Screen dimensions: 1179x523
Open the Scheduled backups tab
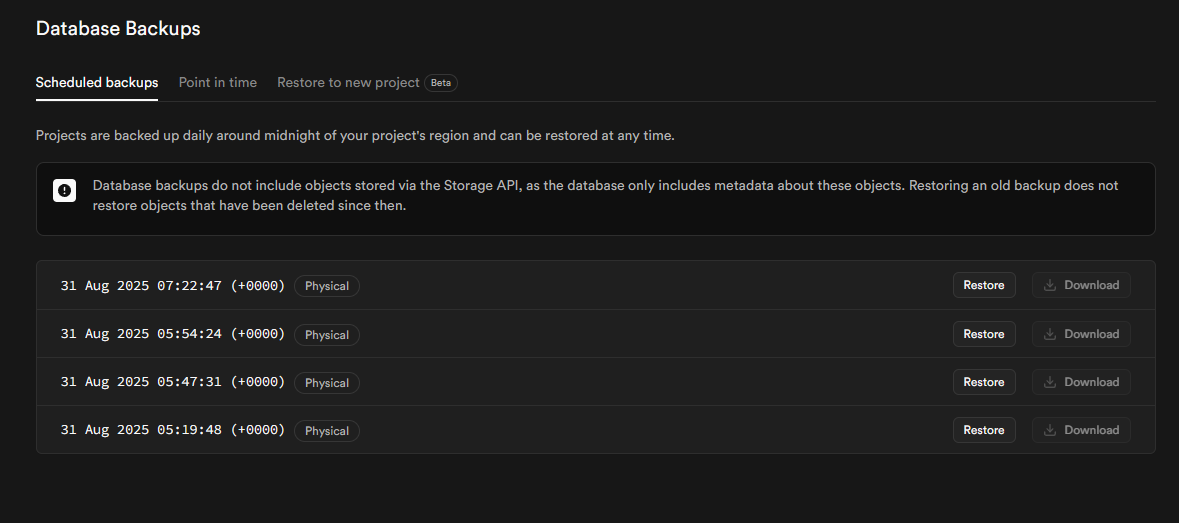tap(97, 82)
